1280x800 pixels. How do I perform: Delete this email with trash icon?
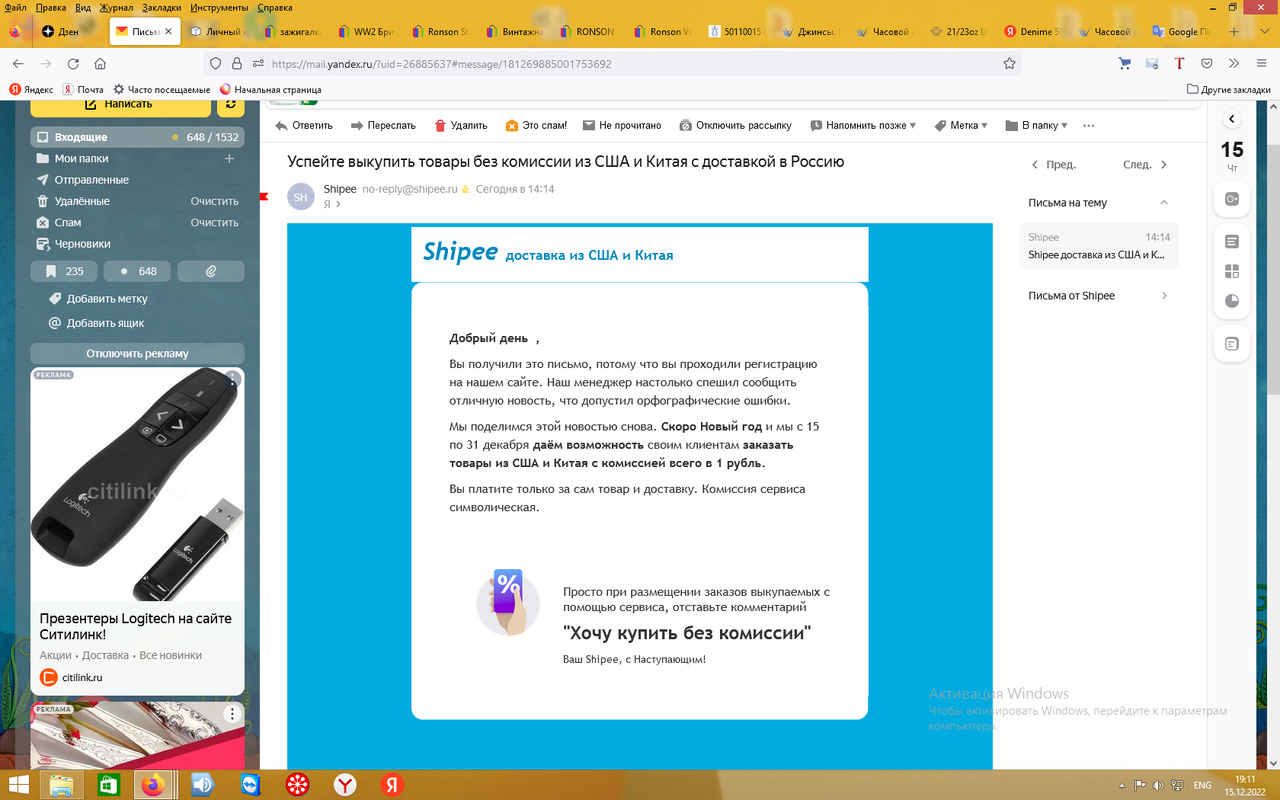[x=440, y=126]
